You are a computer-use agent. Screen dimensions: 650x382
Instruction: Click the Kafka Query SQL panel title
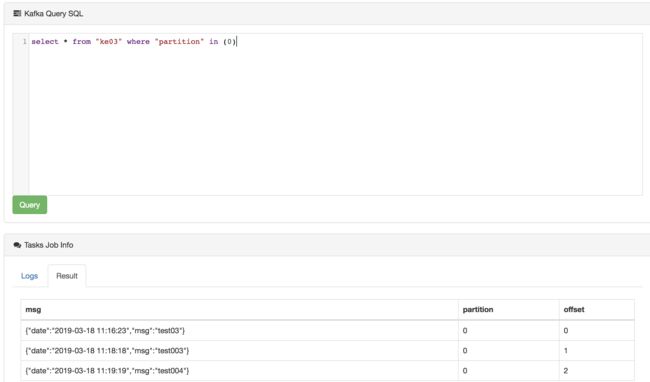(53, 14)
